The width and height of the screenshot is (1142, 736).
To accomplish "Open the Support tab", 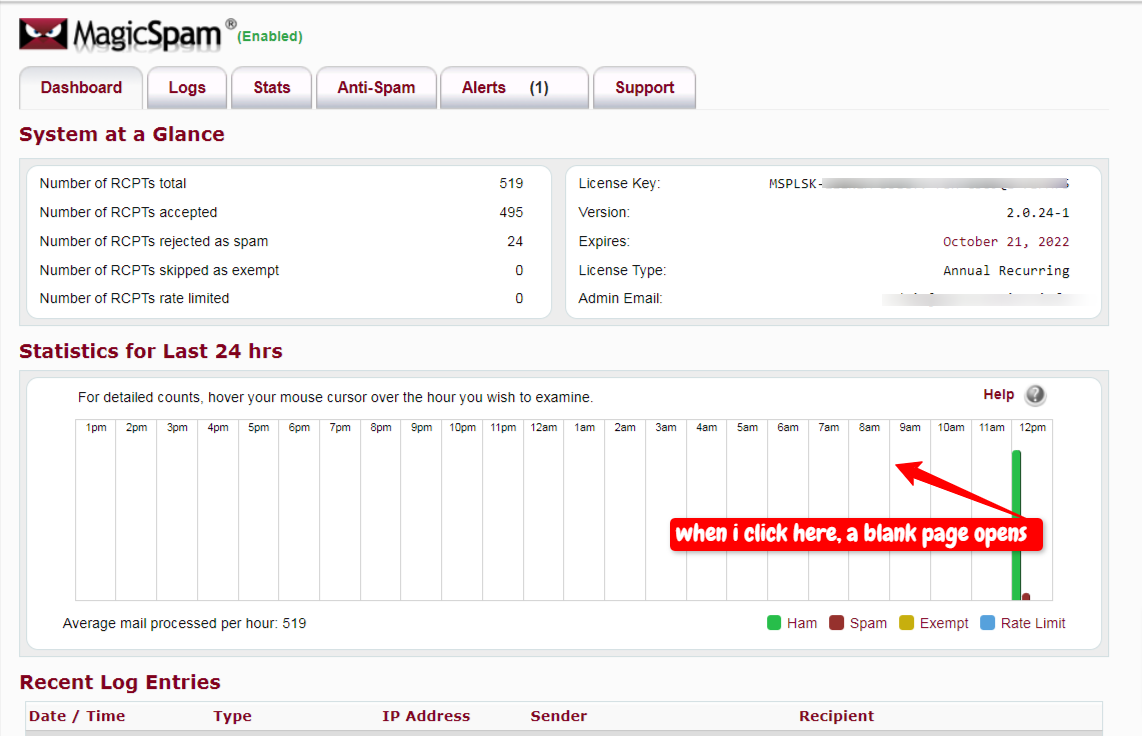I will coord(644,88).
